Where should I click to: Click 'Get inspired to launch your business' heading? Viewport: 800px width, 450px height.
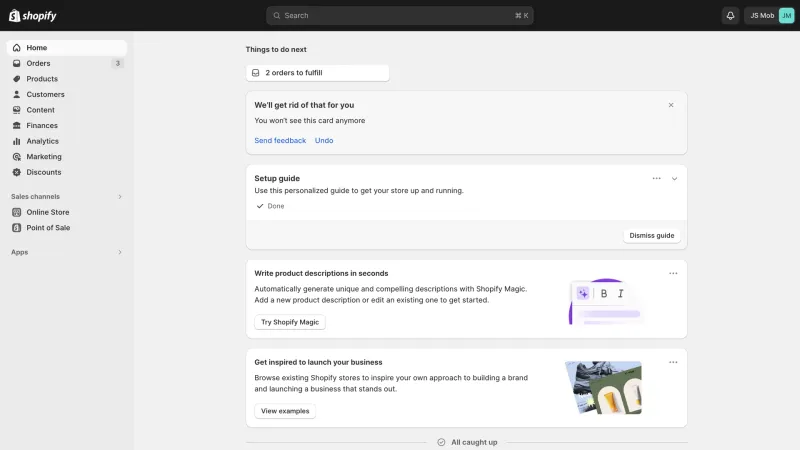tap(318, 362)
